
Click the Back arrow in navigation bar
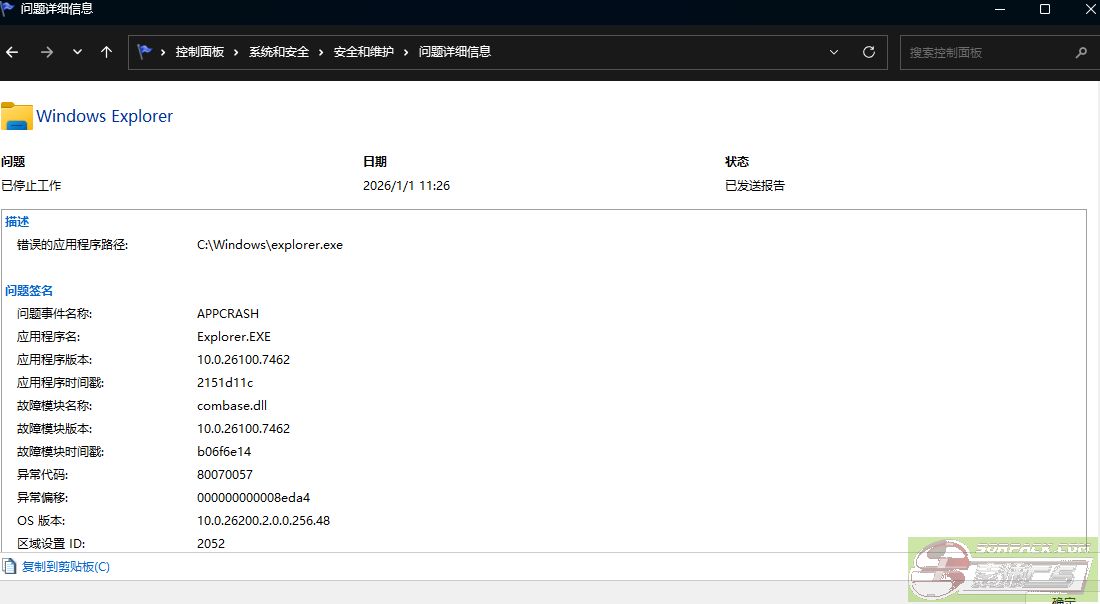(13, 52)
